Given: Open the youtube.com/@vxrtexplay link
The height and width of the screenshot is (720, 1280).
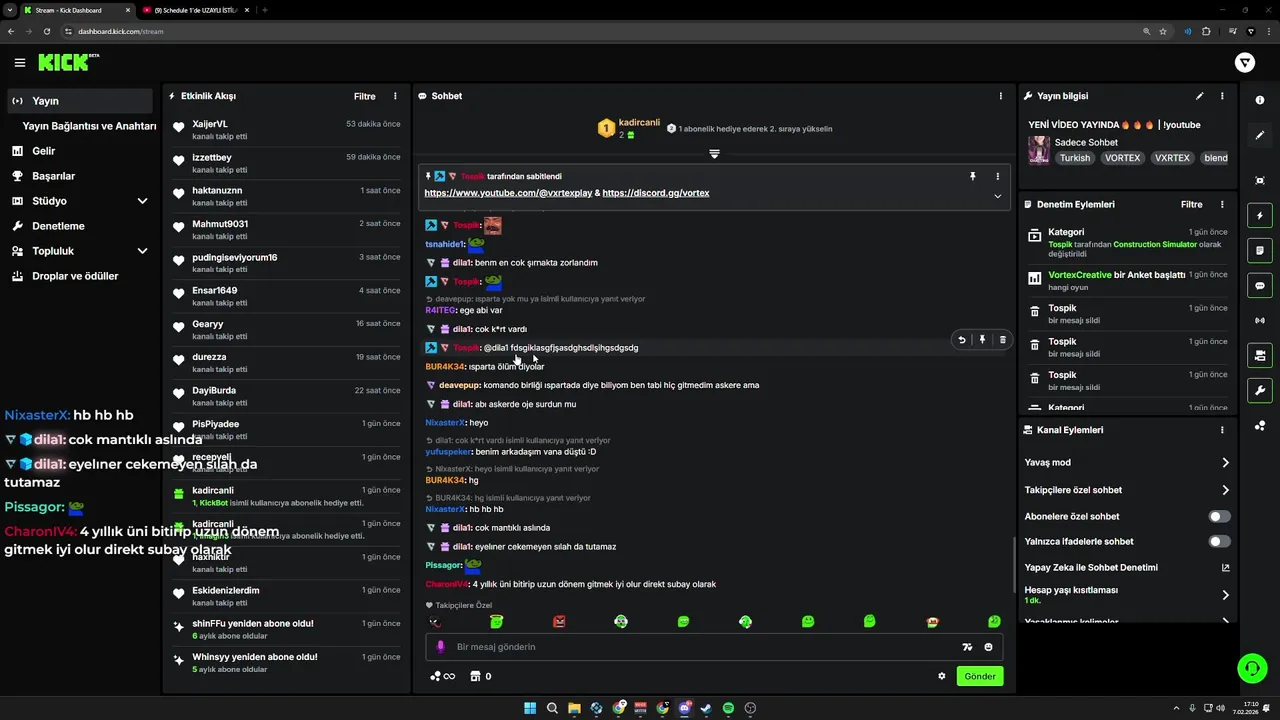Looking at the screenshot, I should coord(508,193).
